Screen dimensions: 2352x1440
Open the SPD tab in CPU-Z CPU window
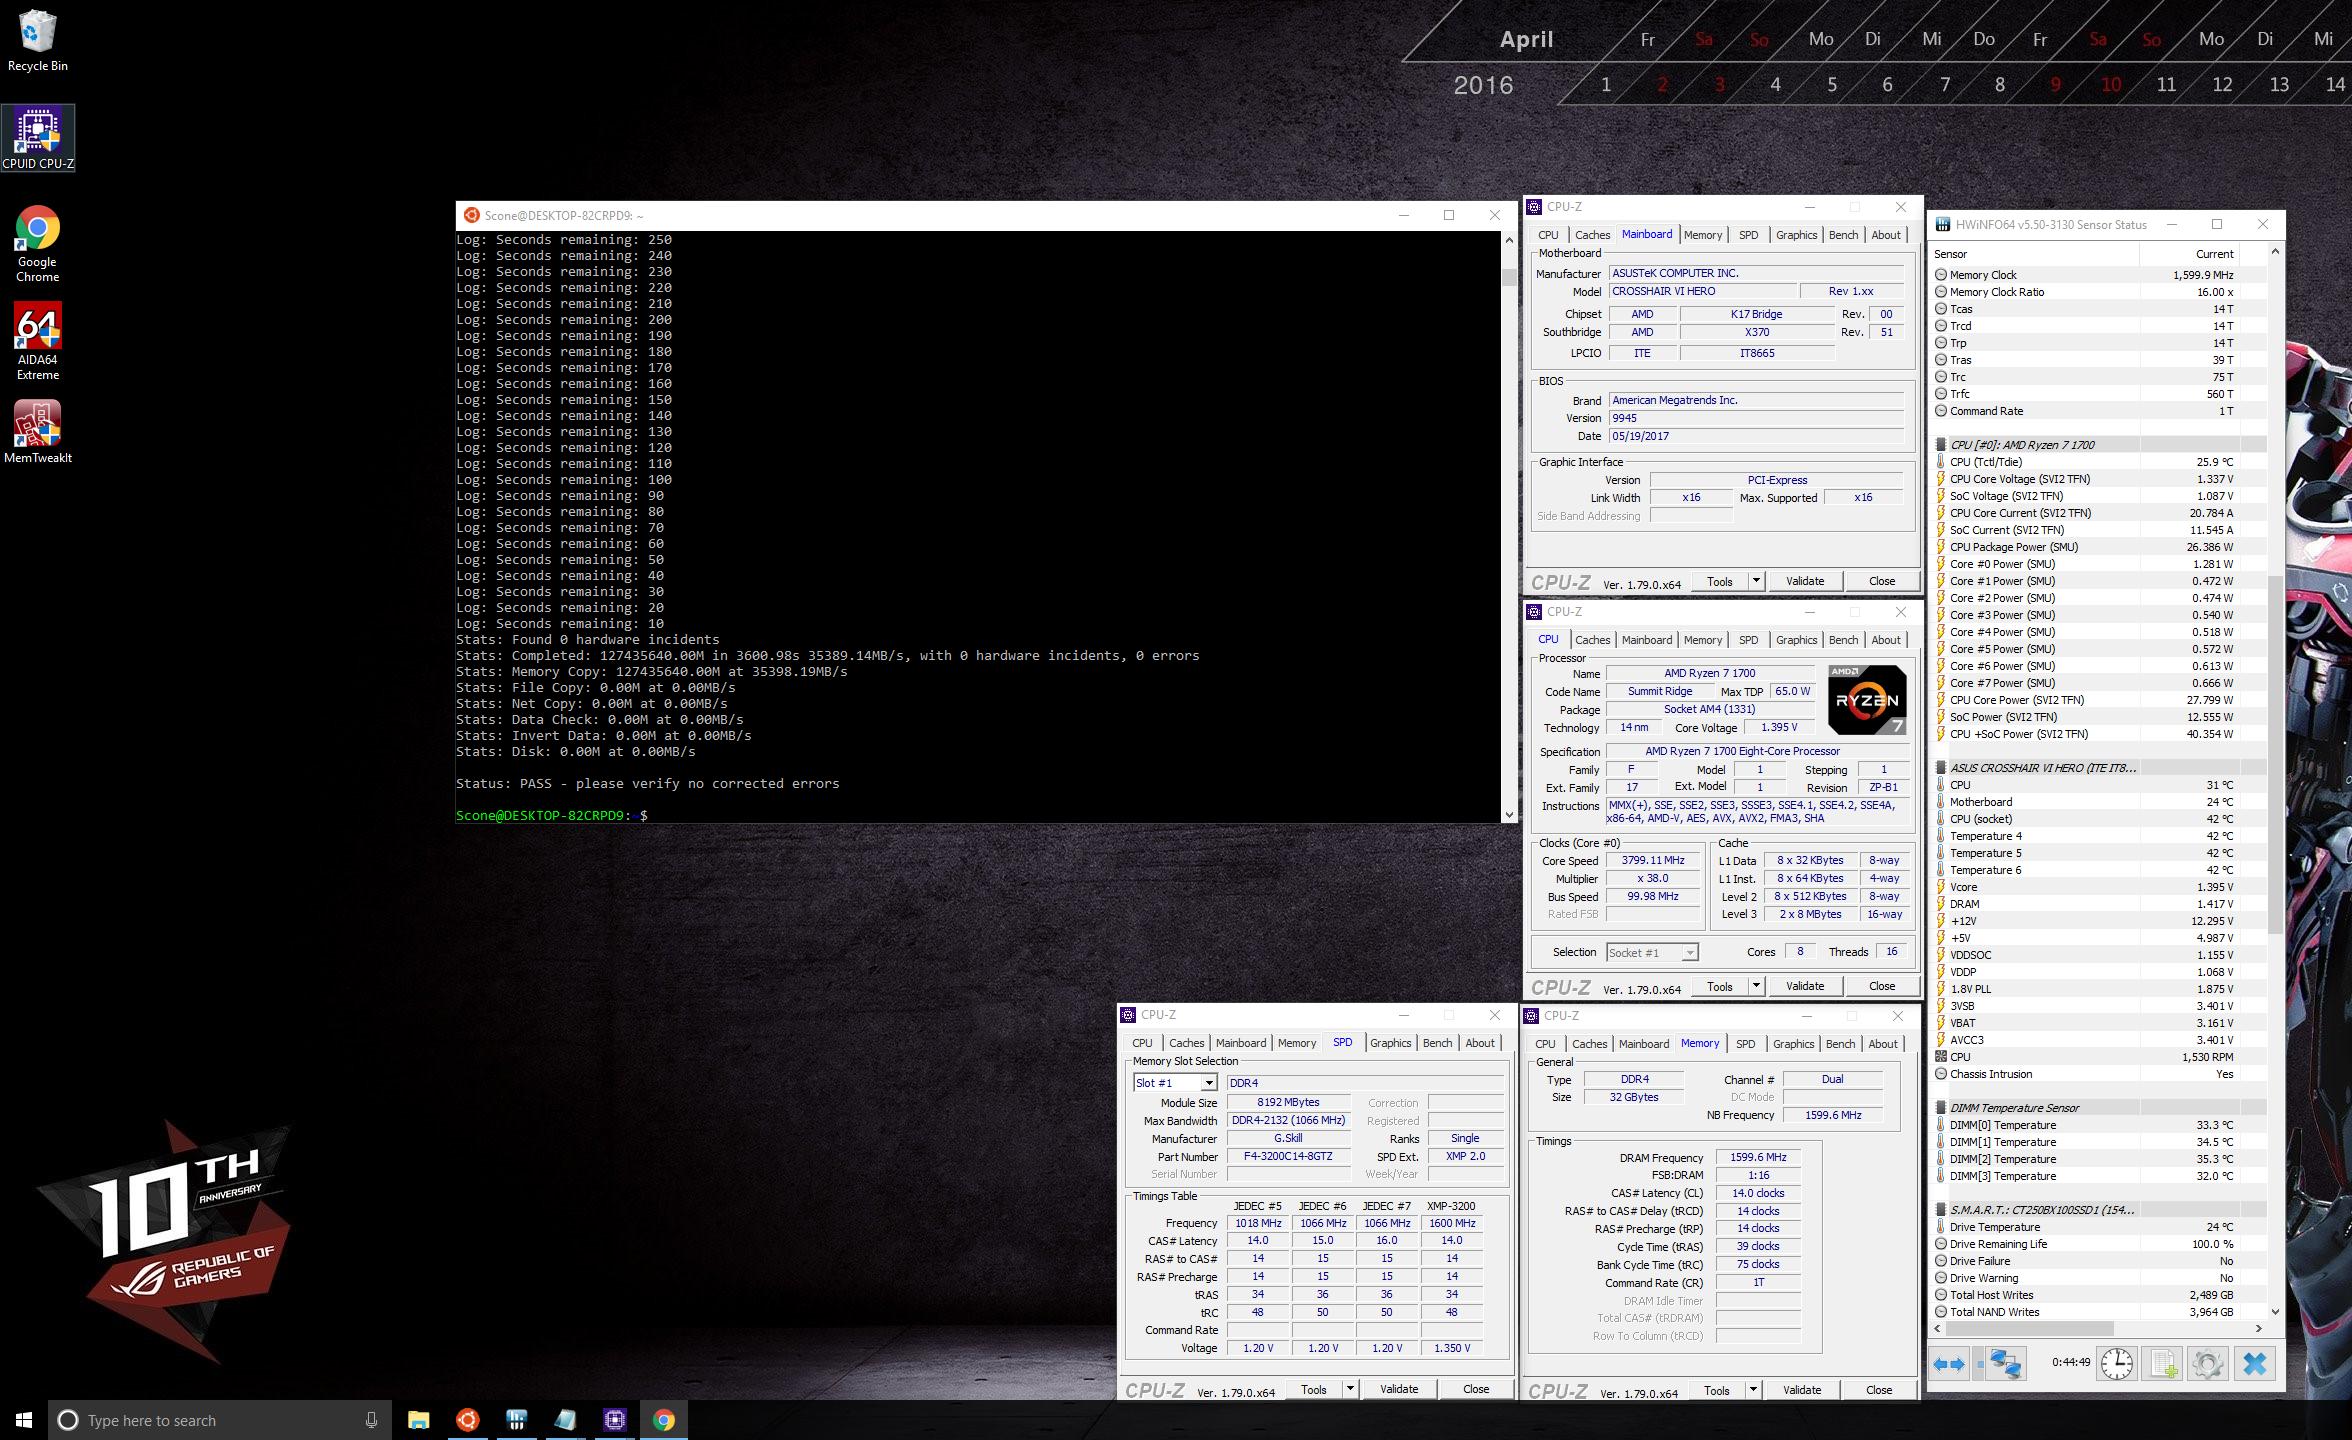1748,640
